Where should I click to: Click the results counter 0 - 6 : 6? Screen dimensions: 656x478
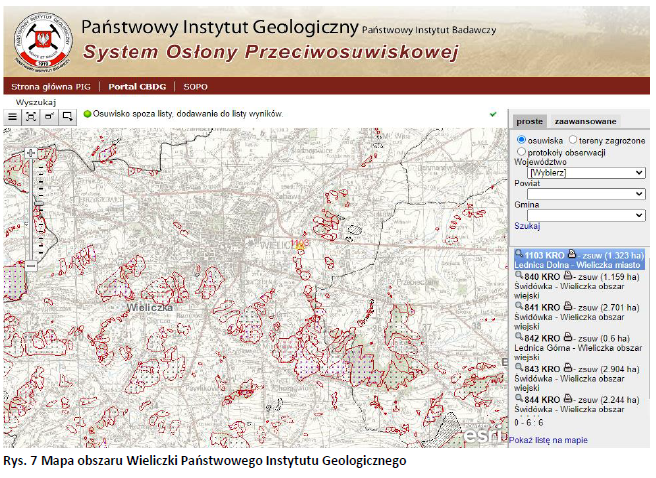(x=528, y=423)
